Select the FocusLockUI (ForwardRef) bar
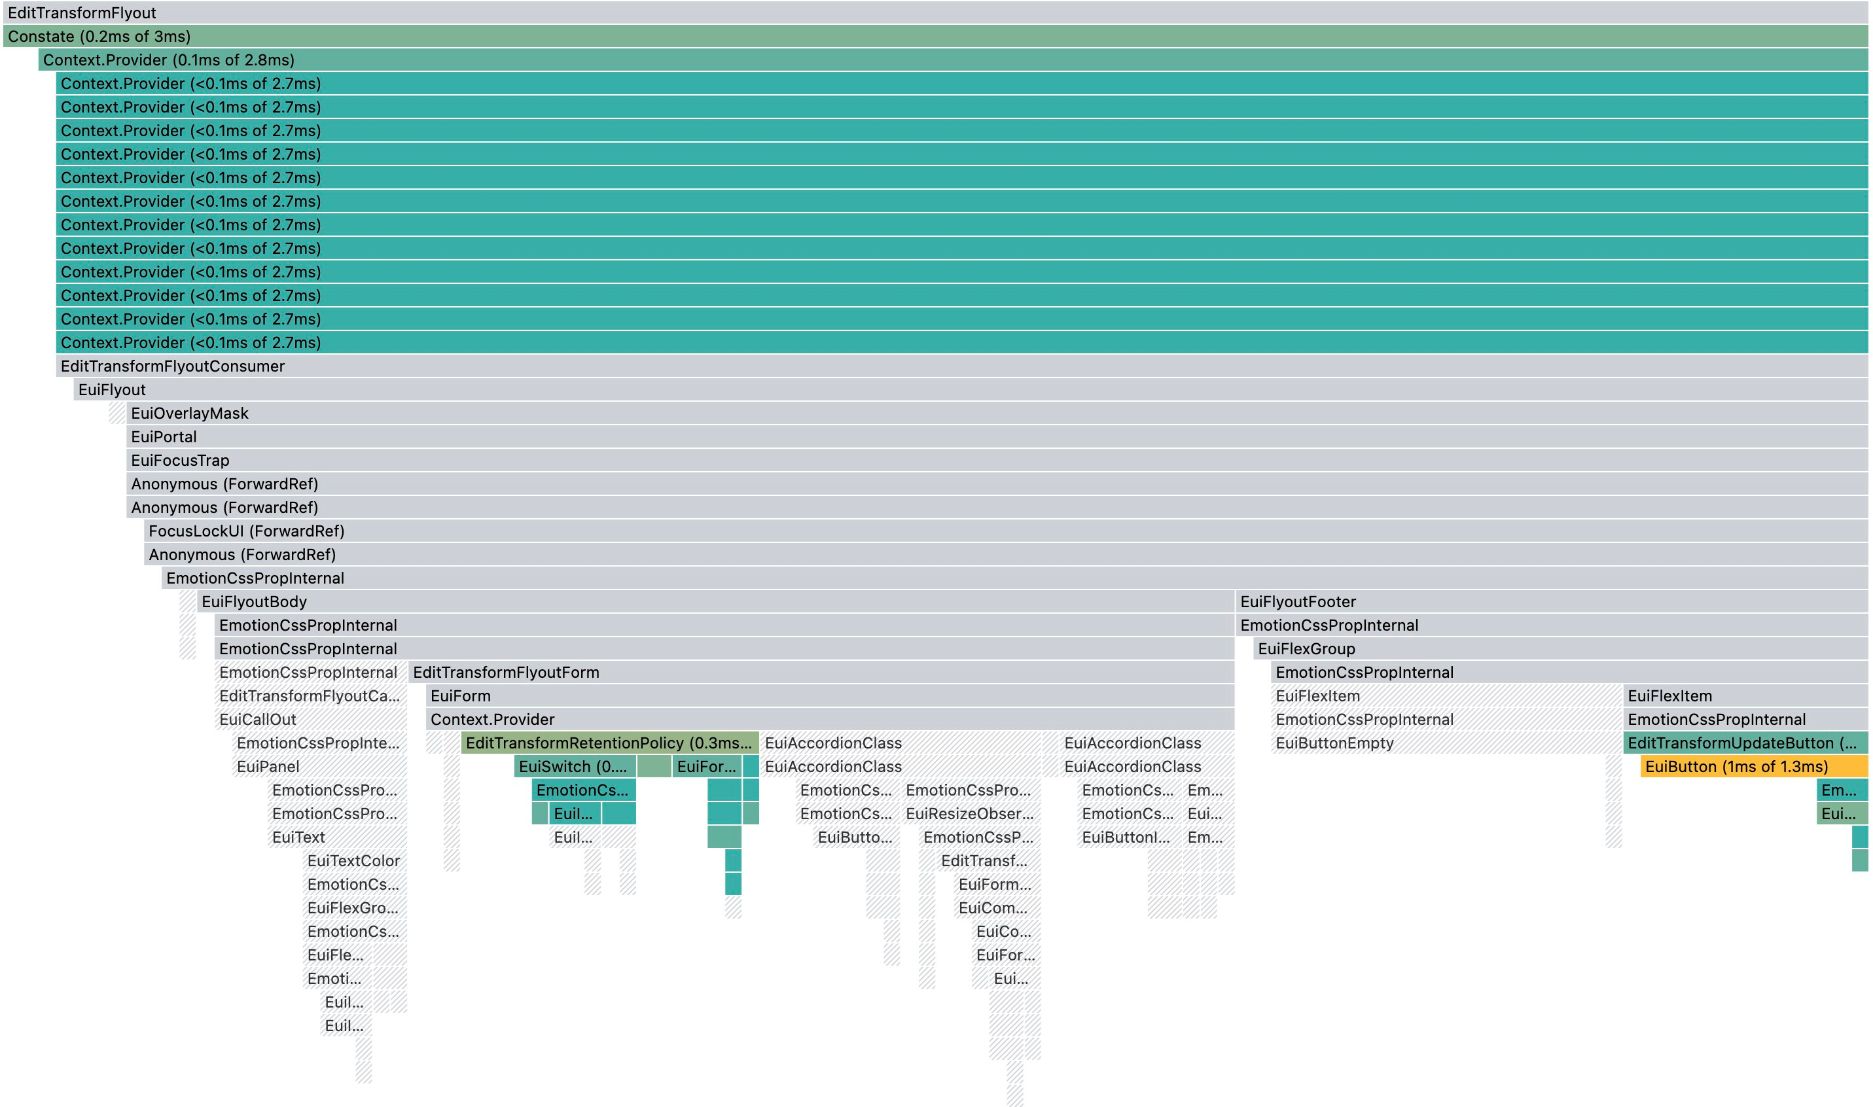The width and height of the screenshot is (1873, 1107). 1006,531
